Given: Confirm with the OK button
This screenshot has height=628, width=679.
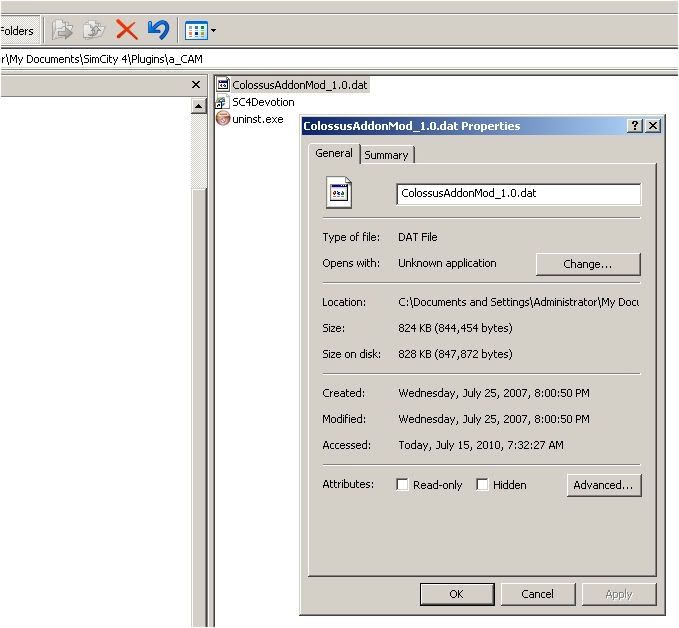Looking at the screenshot, I should (457, 594).
